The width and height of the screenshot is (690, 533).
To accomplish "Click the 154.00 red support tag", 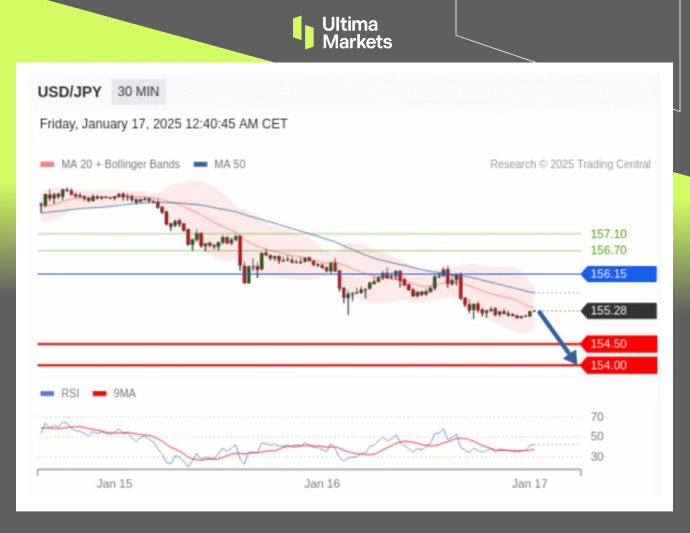I will click(x=618, y=365).
